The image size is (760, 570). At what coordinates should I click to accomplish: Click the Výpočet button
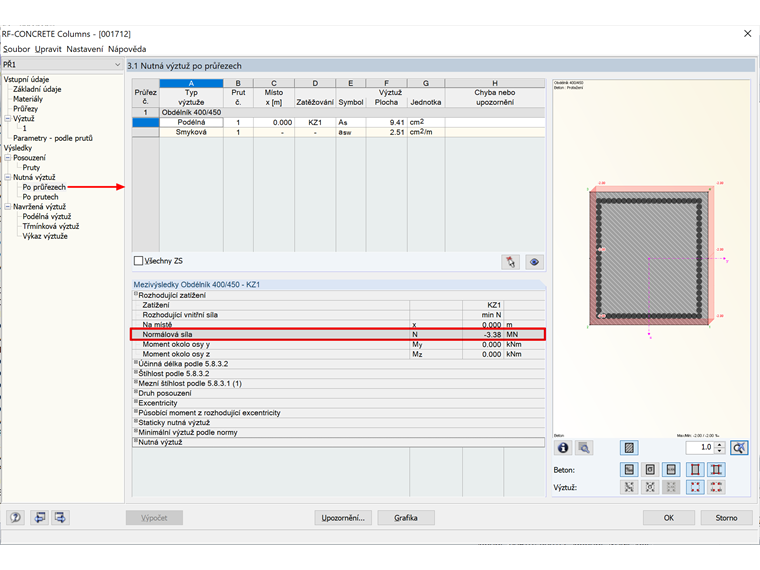point(154,518)
